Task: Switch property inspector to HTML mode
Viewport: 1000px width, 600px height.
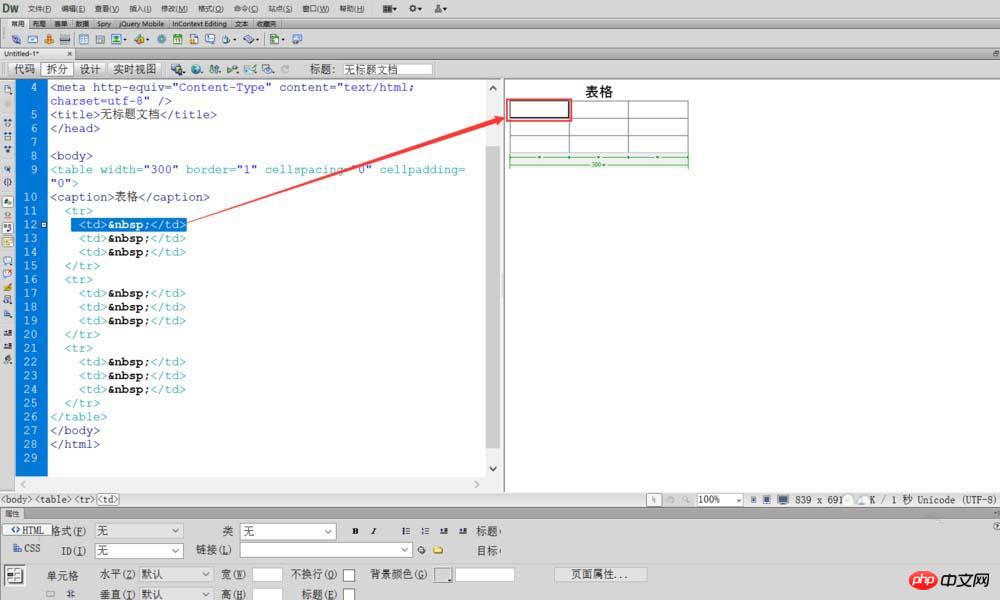Action: [27, 530]
